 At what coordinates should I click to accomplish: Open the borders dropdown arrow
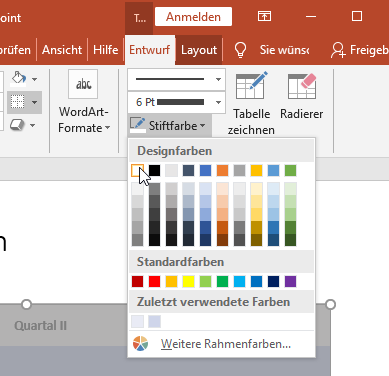(34, 102)
